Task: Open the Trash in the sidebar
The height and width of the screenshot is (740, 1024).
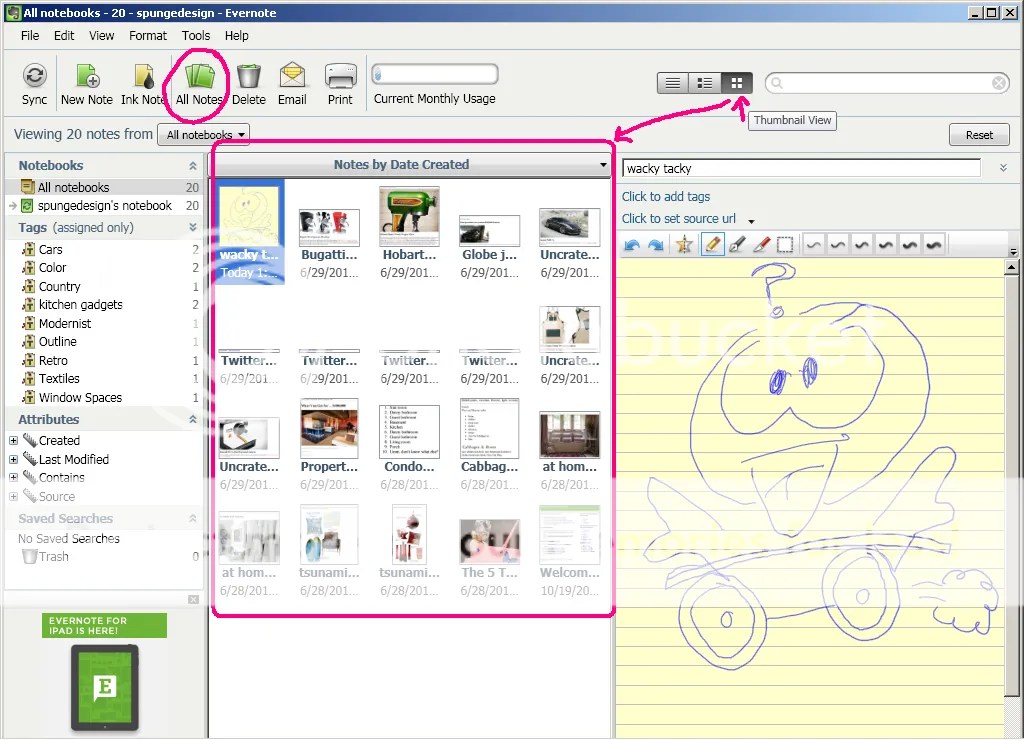Action: pos(46,556)
